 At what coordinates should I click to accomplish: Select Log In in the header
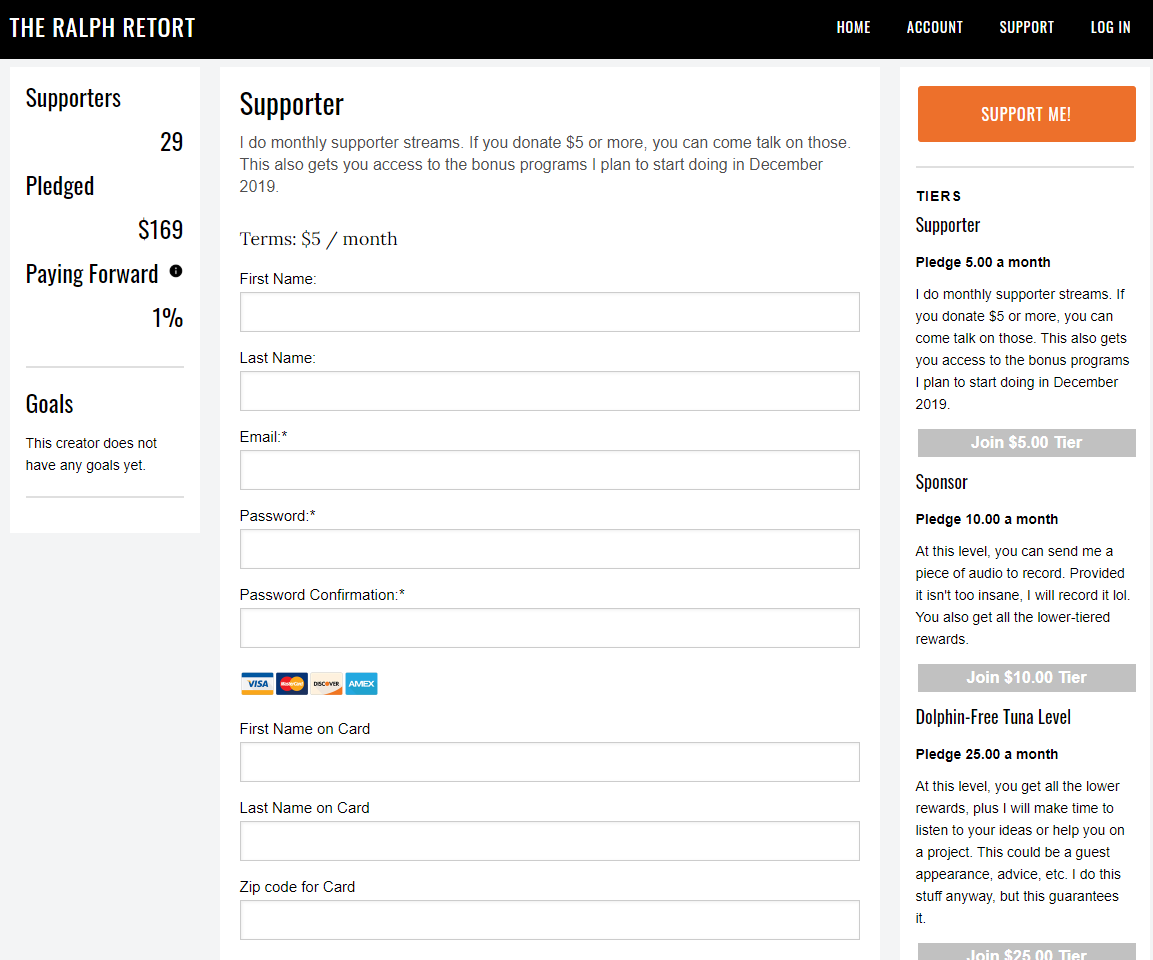point(1110,27)
